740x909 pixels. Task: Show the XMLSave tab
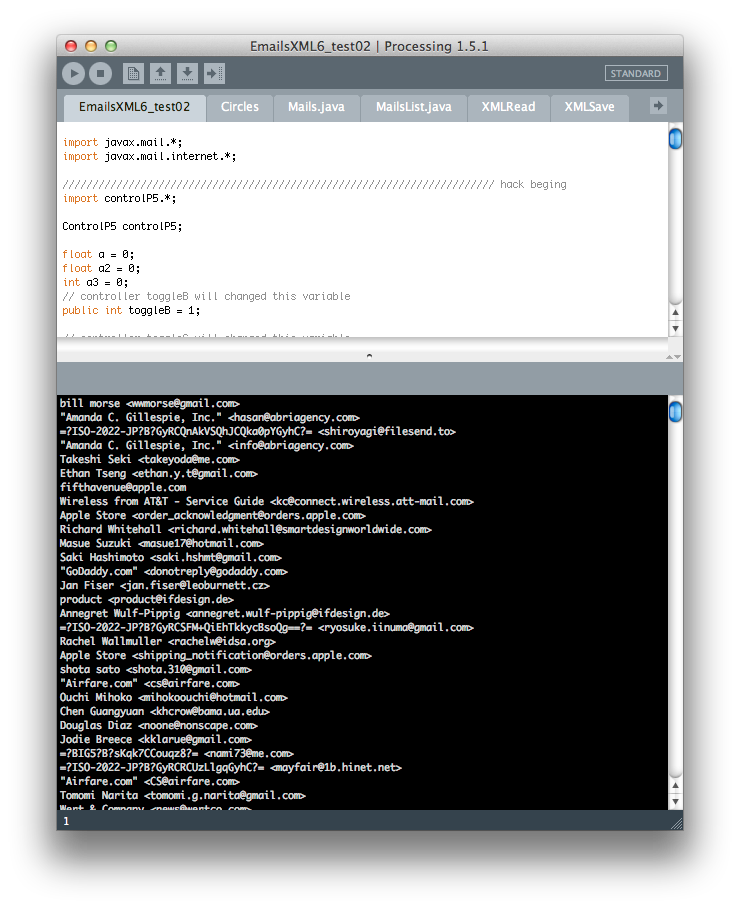(589, 107)
